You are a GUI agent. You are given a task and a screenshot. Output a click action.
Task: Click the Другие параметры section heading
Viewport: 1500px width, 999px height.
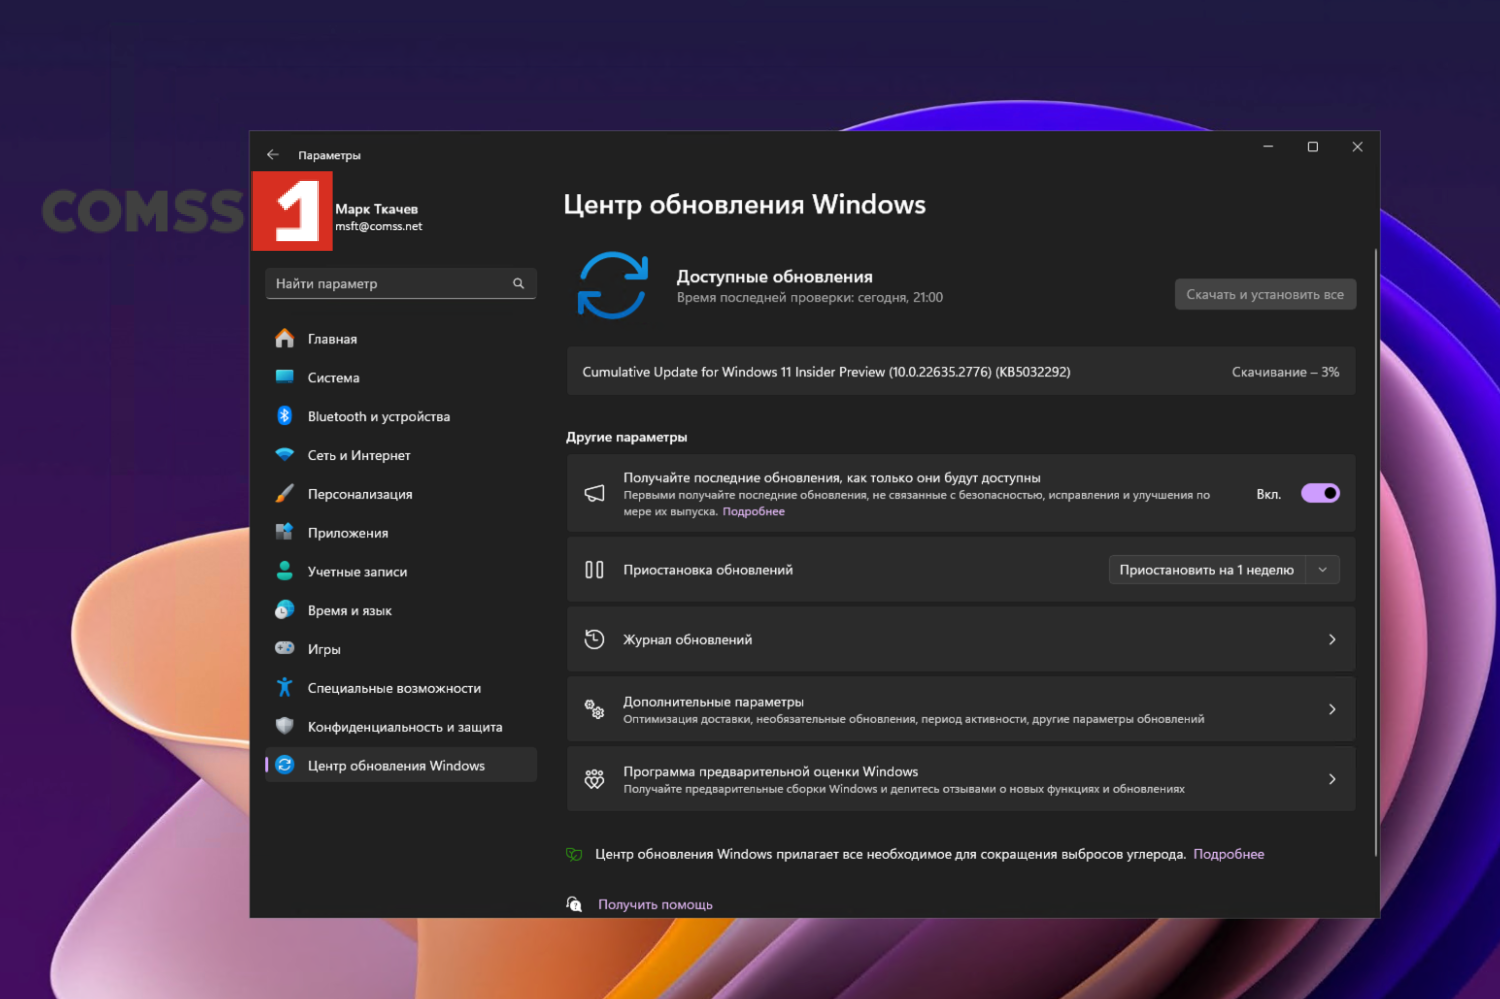click(x=627, y=437)
